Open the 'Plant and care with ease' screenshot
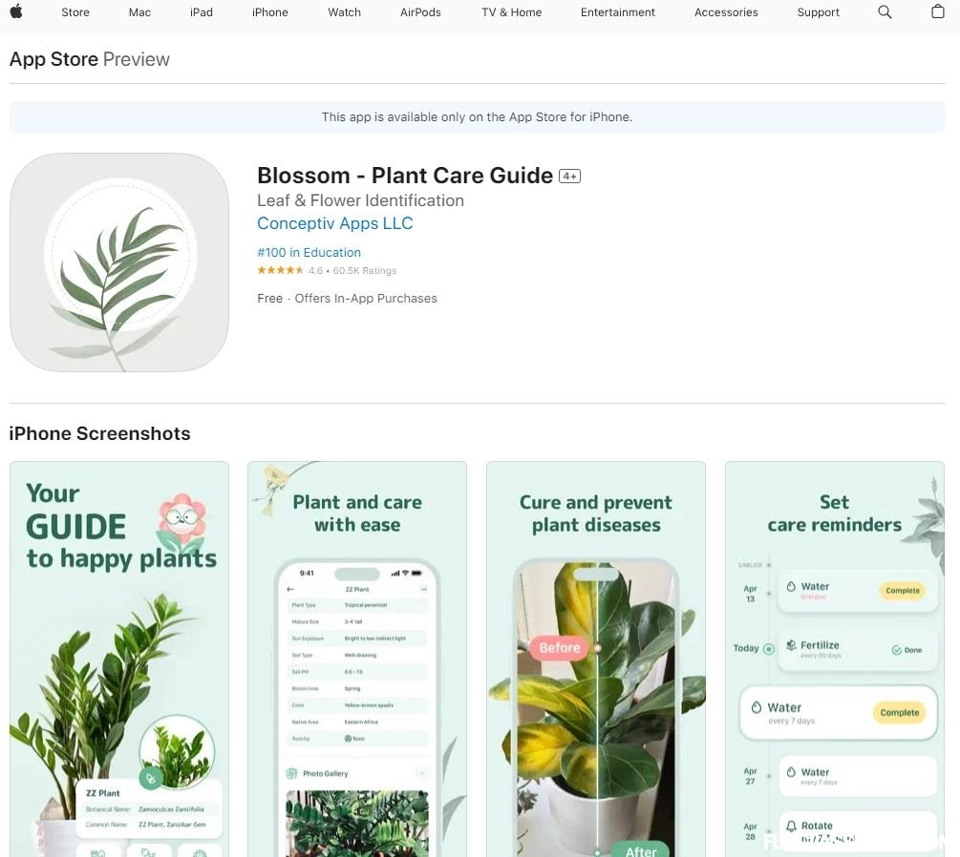The width and height of the screenshot is (960, 857). [x=358, y=659]
